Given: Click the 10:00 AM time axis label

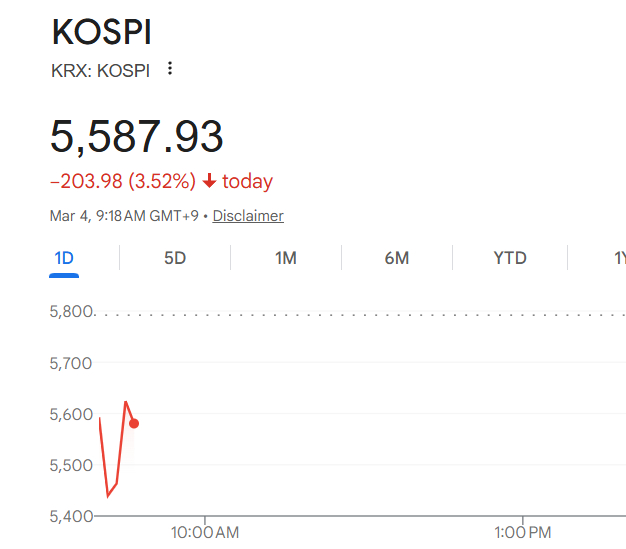Looking at the screenshot, I should point(205,532).
